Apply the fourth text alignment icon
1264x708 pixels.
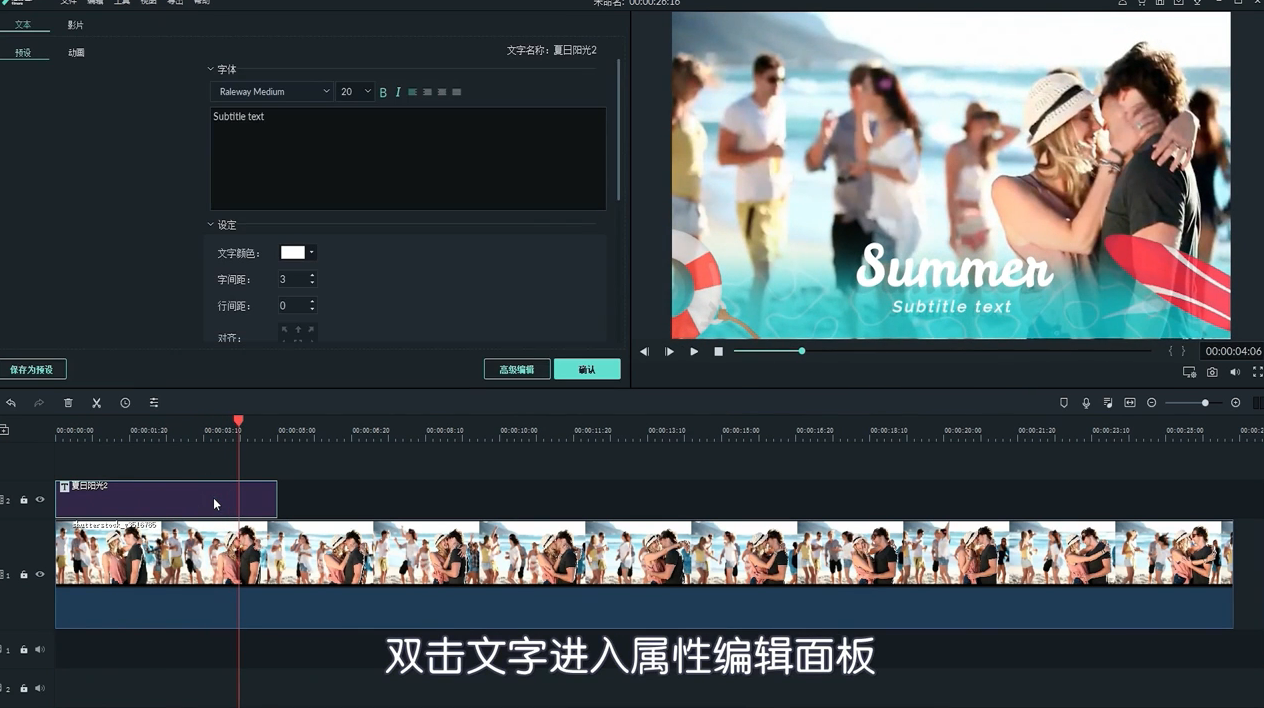pyautogui.click(x=457, y=92)
